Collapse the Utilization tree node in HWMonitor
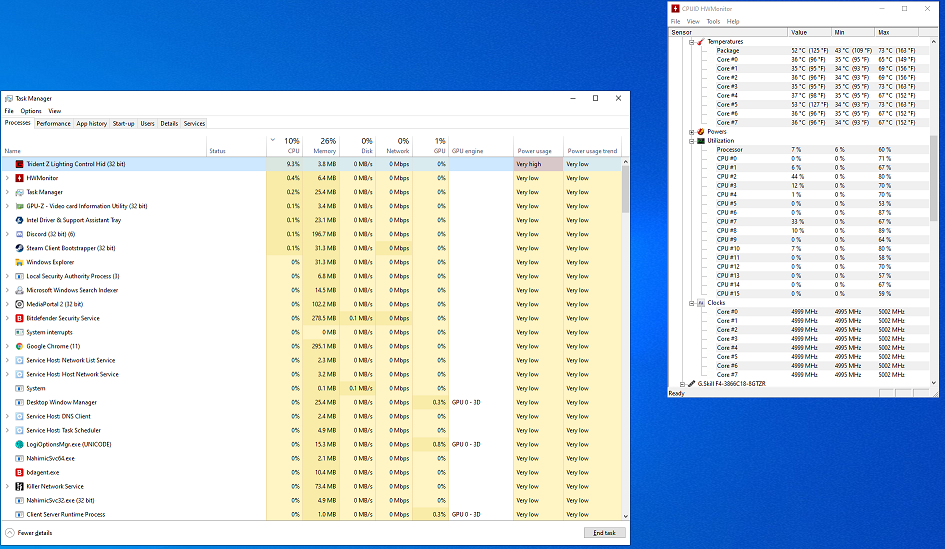The width and height of the screenshot is (945, 549). tap(691, 140)
